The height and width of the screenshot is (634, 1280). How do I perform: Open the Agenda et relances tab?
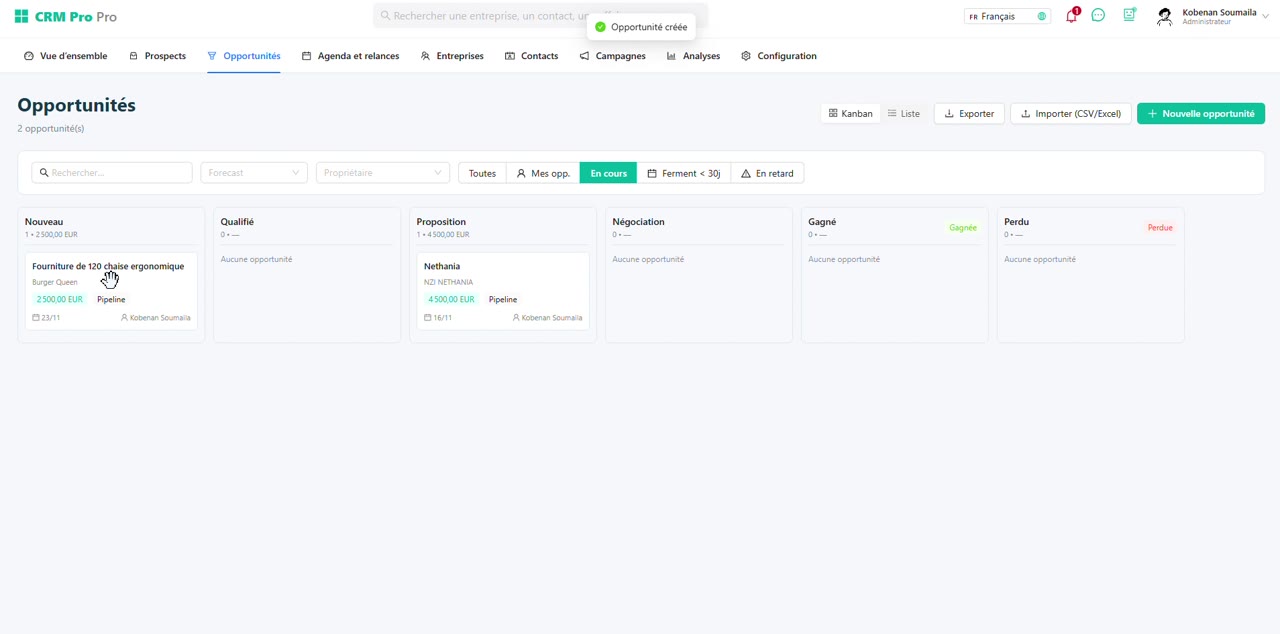coord(350,56)
